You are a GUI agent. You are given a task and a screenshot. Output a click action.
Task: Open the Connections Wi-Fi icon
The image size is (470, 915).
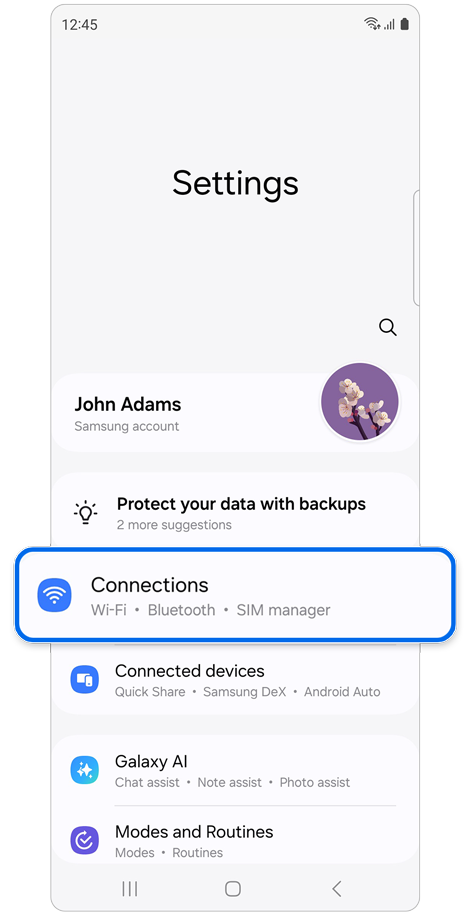(x=54, y=595)
